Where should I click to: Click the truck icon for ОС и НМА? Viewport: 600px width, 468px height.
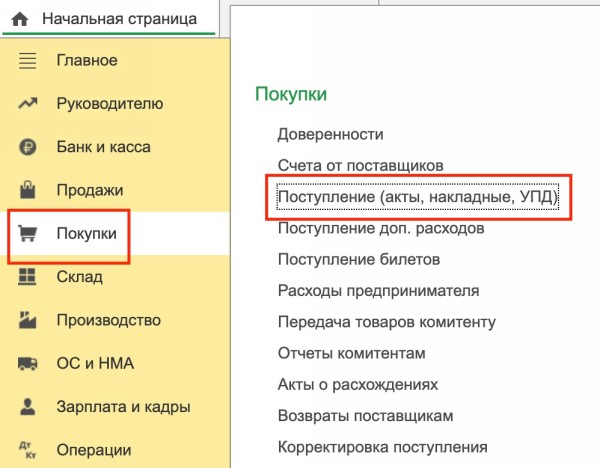pos(28,364)
